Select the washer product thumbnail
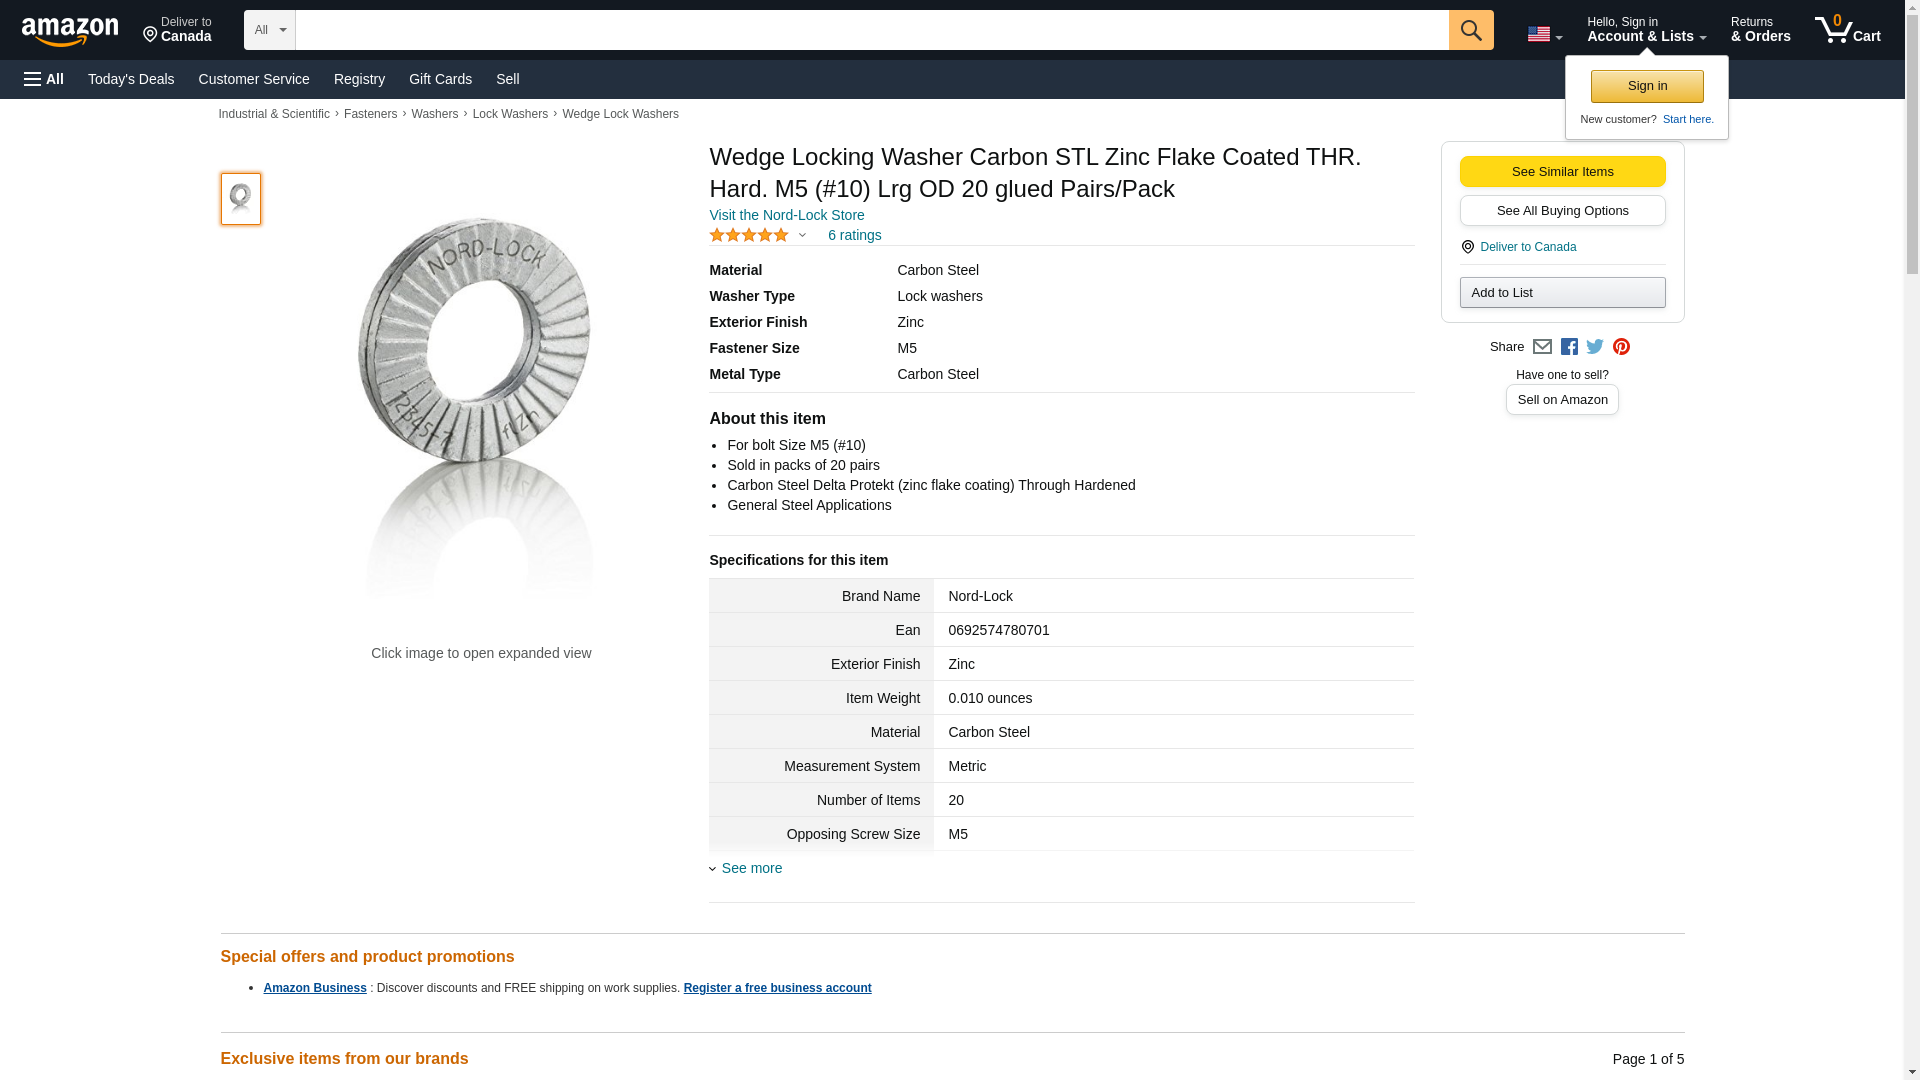This screenshot has width=1920, height=1080. click(x=240, y=198)
